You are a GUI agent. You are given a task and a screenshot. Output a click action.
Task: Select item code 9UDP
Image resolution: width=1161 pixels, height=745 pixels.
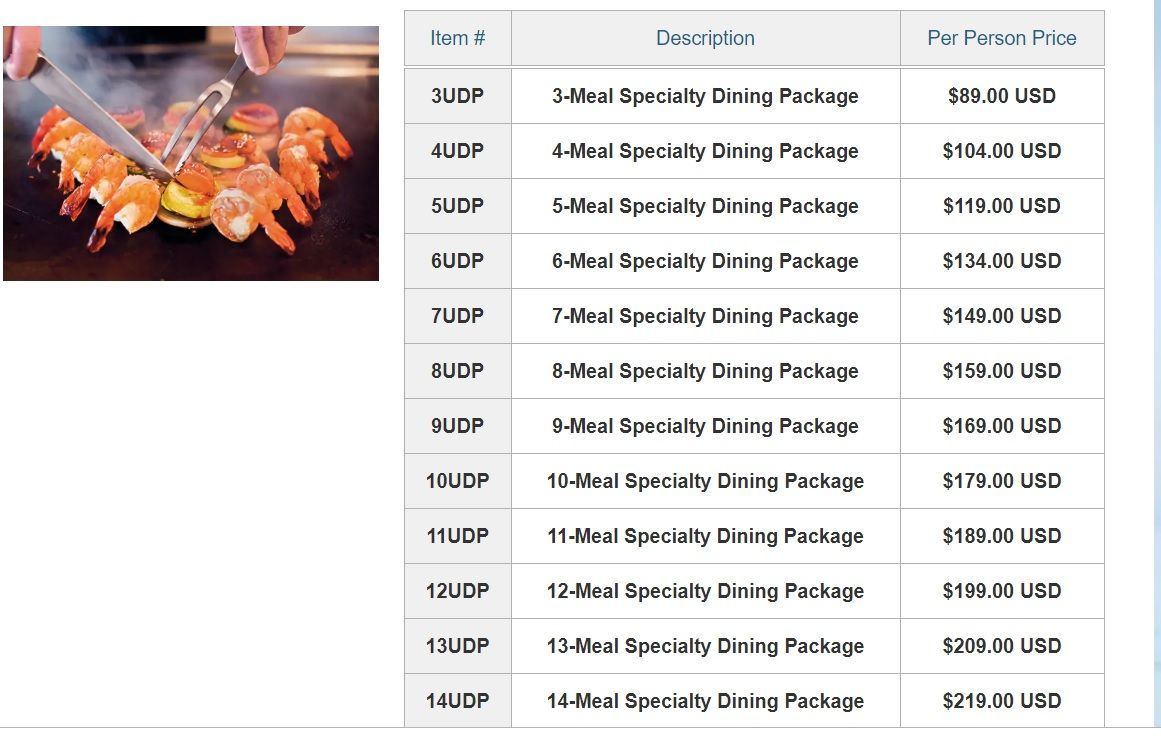tap(458, 426)
